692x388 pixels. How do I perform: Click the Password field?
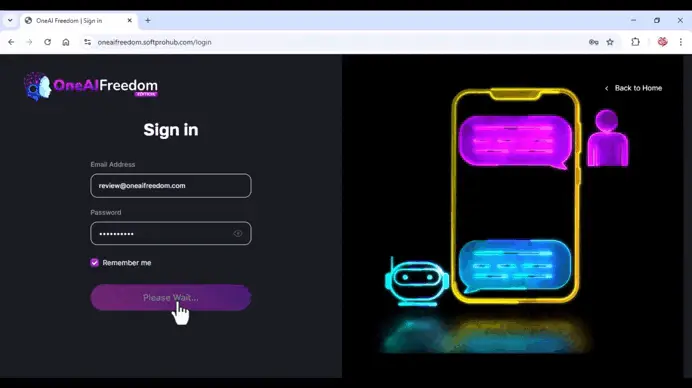(x=171, y=233)
